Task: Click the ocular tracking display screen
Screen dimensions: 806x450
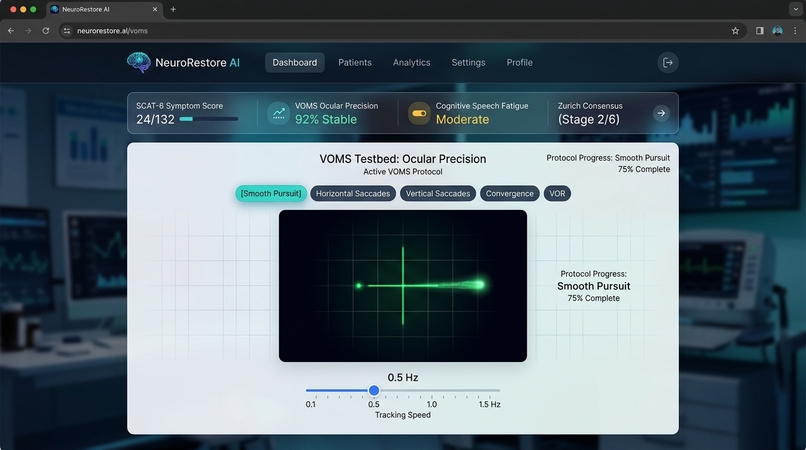Action: 402,285
